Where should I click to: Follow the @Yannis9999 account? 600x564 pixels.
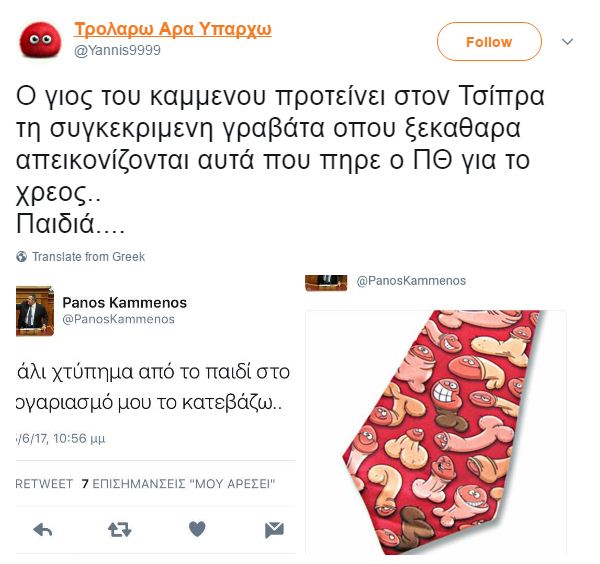click(489, 41)
